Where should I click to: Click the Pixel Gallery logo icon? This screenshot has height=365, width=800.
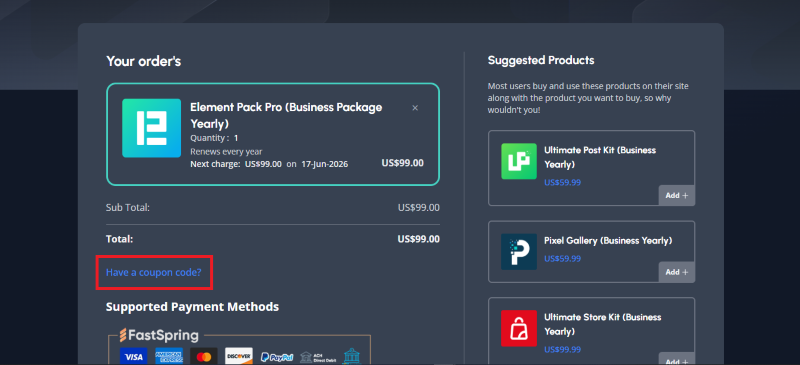click(519, 252)
